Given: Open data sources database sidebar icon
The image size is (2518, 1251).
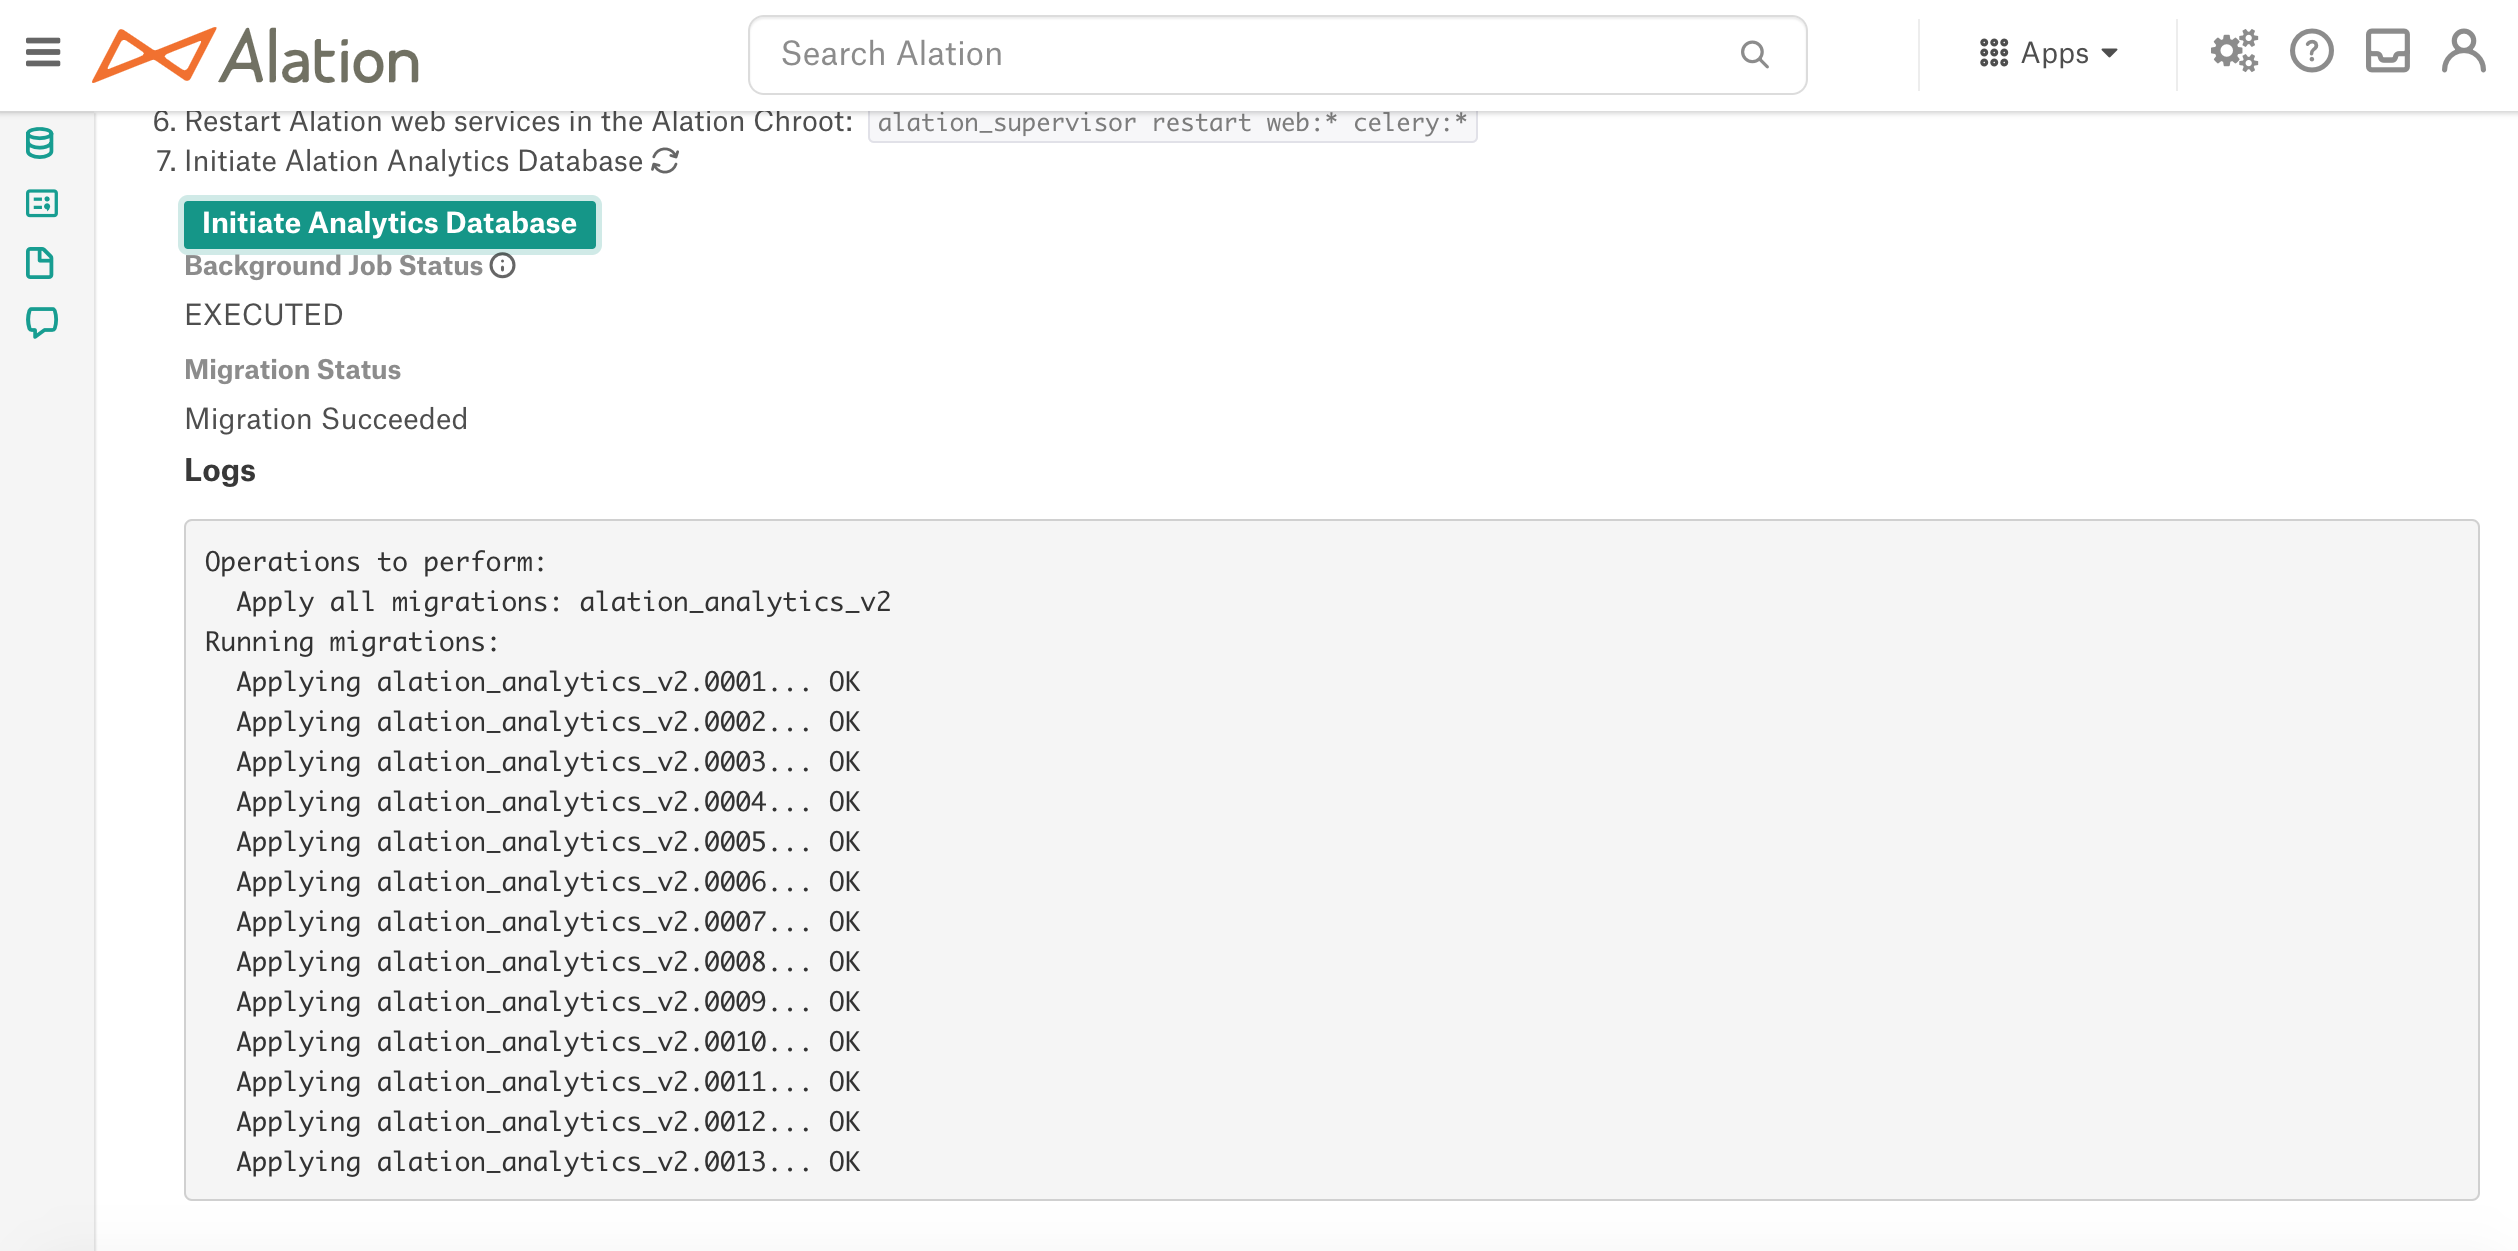Looking at the screenshot, I should coord(40,143).
